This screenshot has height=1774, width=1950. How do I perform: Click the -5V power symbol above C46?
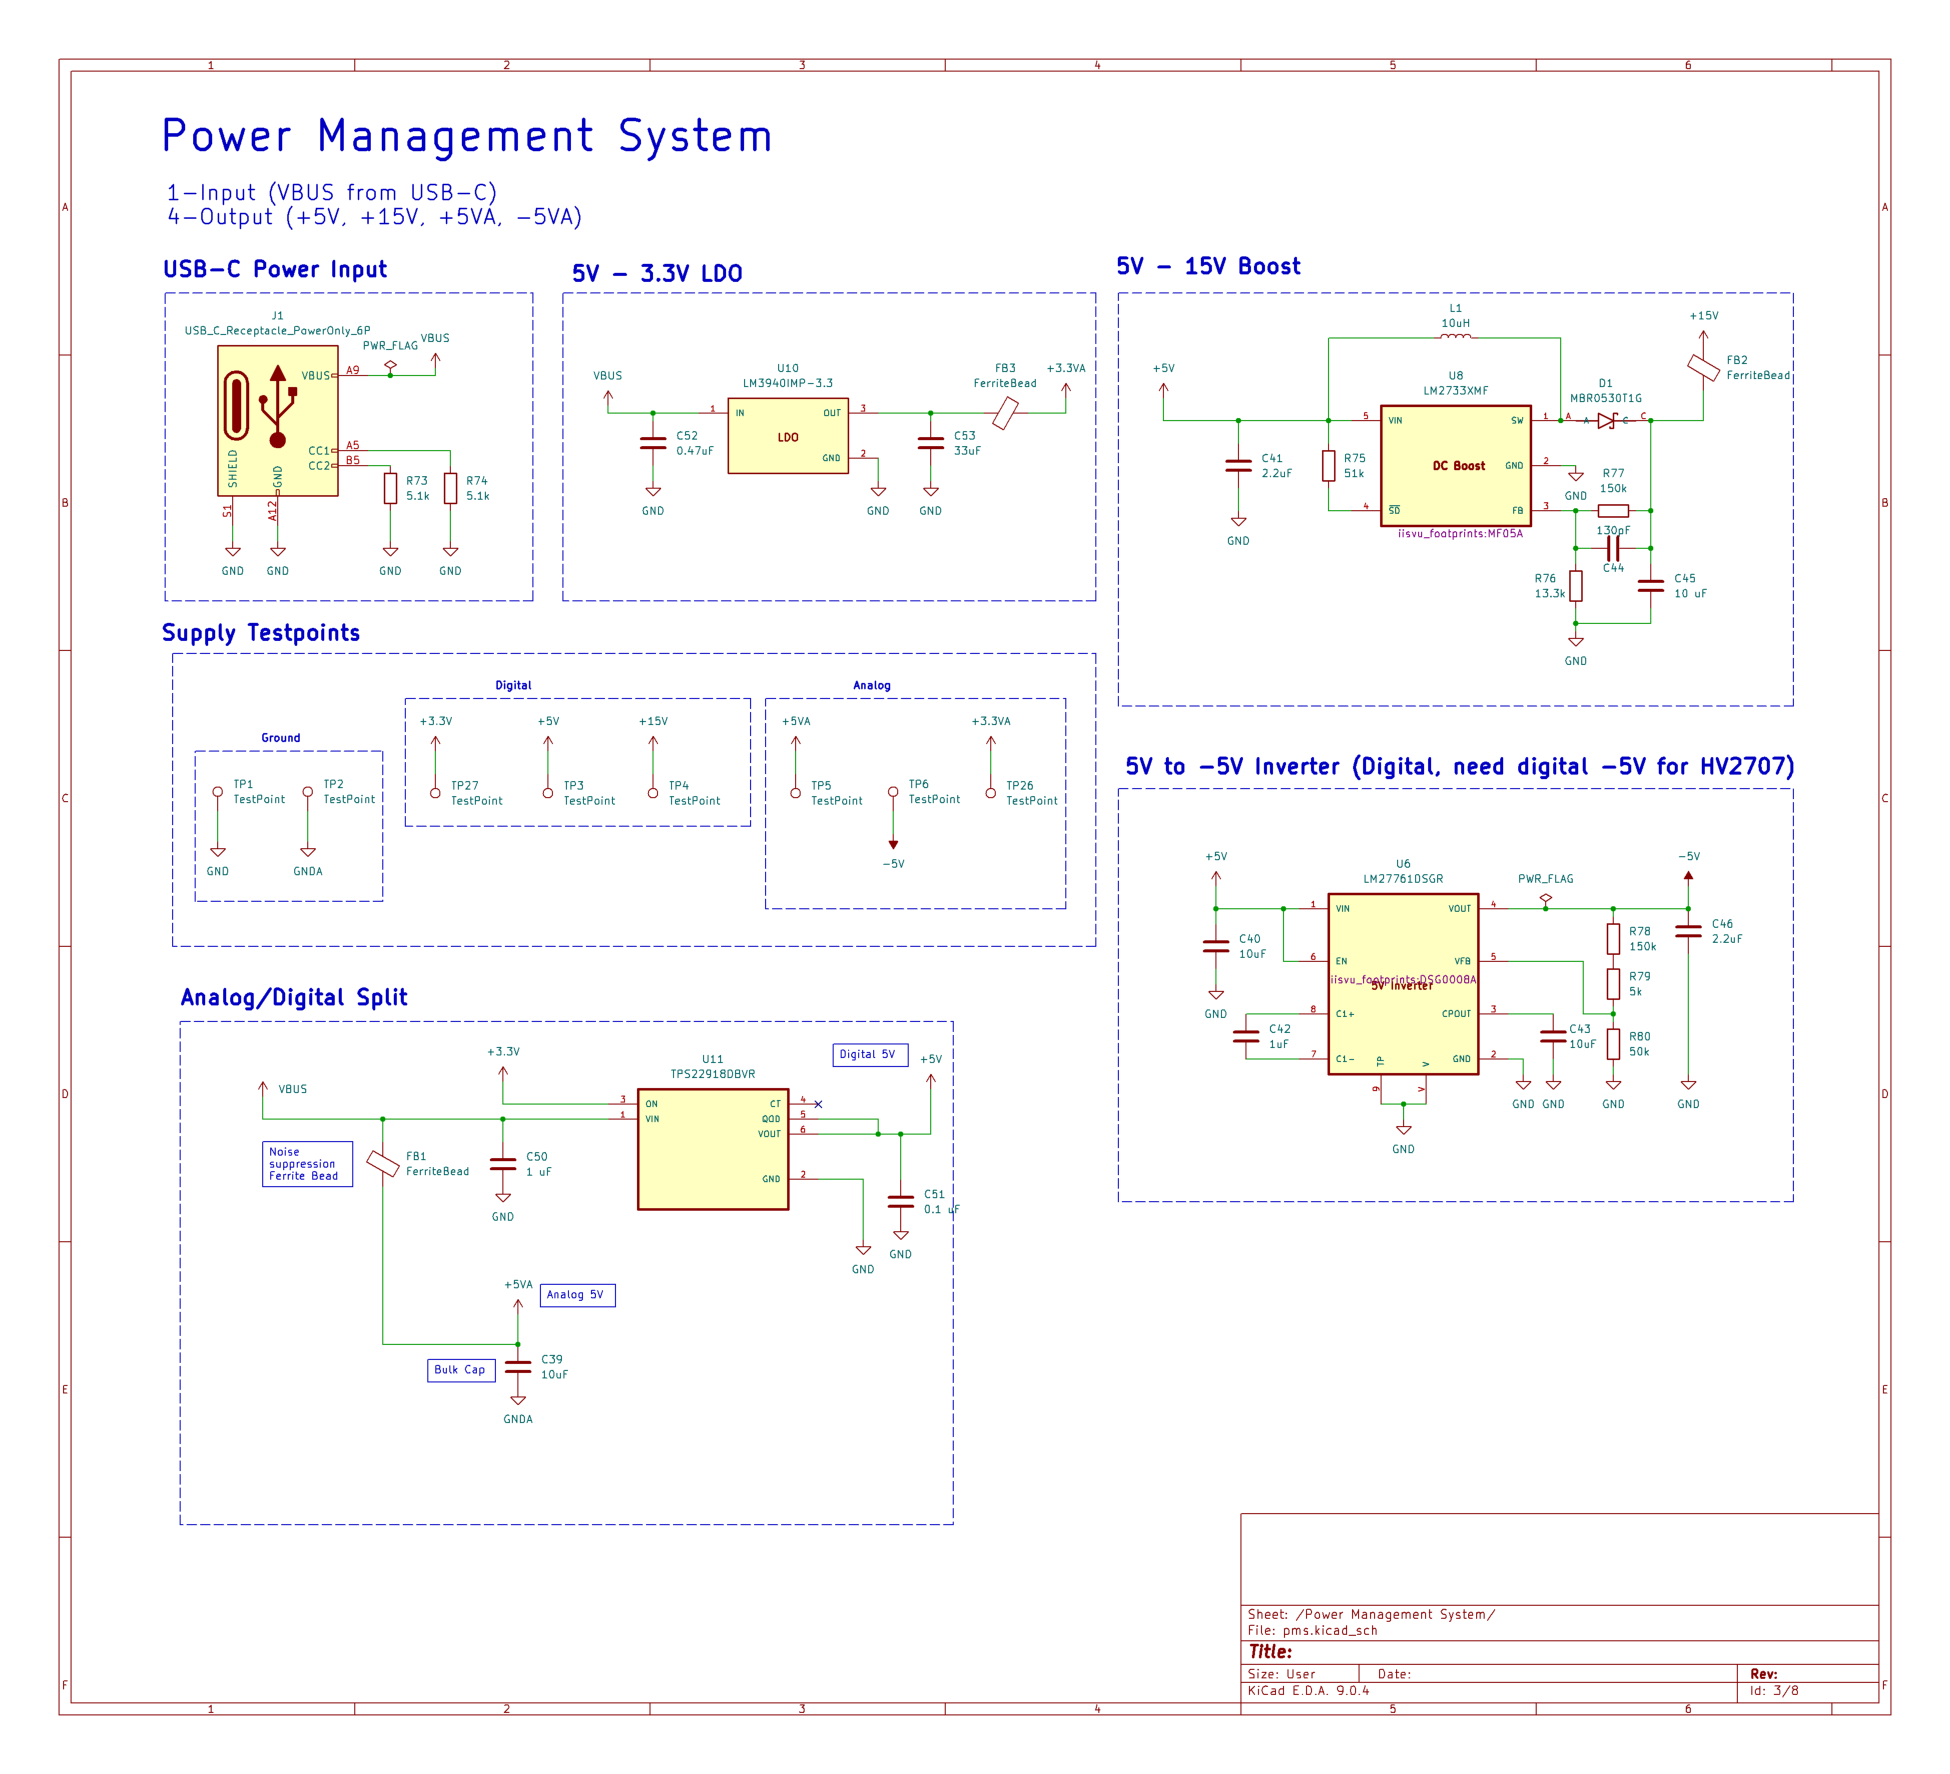coord(1688,877)
